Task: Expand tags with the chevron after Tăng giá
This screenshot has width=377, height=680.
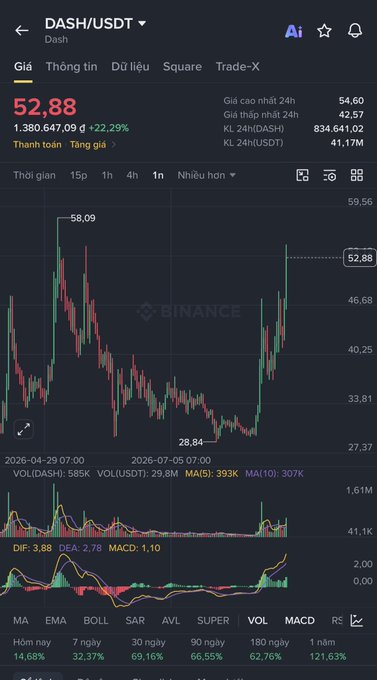Action: pyautogui.click(x=114, y=144)
